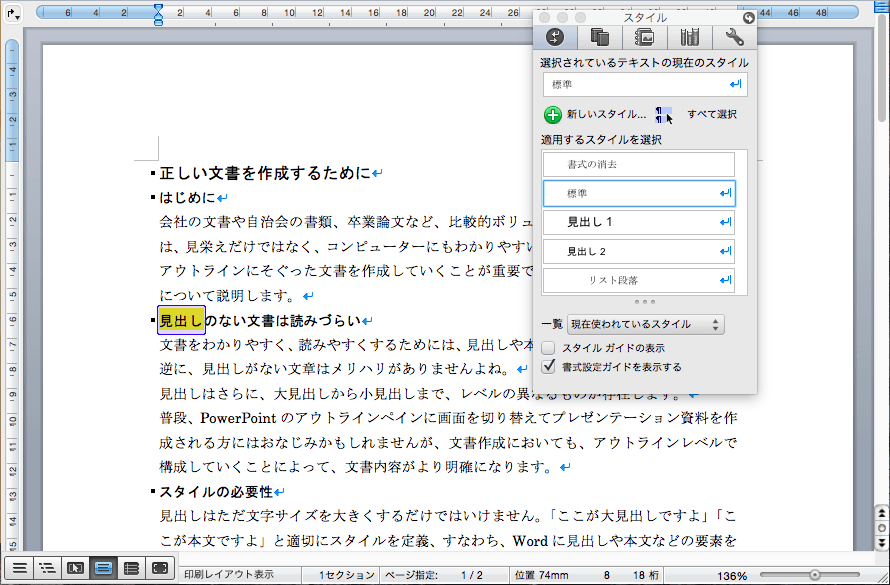The width and height of the screenshot is (890, 585).
Task: Open the Reference Tools bookshelf tab
Action: click(690, 37)
